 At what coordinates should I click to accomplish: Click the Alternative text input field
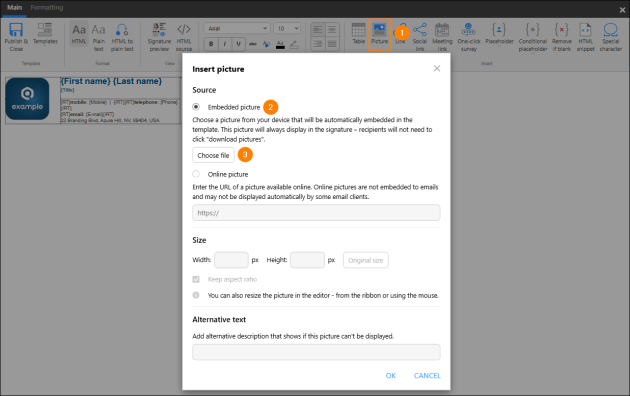tap(316, 352)
